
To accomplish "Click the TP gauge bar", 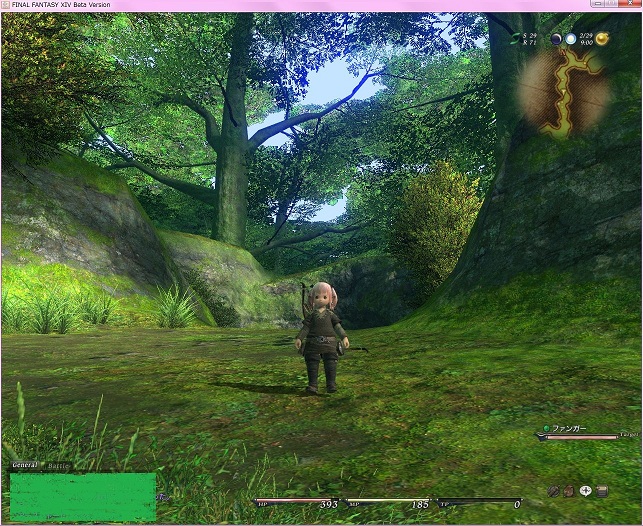I will 479,501.
